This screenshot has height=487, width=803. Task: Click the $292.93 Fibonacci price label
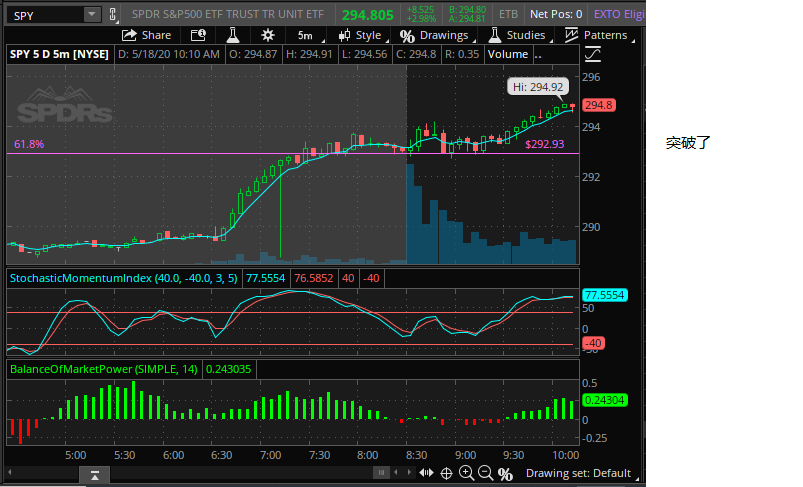tap(544, 144)
